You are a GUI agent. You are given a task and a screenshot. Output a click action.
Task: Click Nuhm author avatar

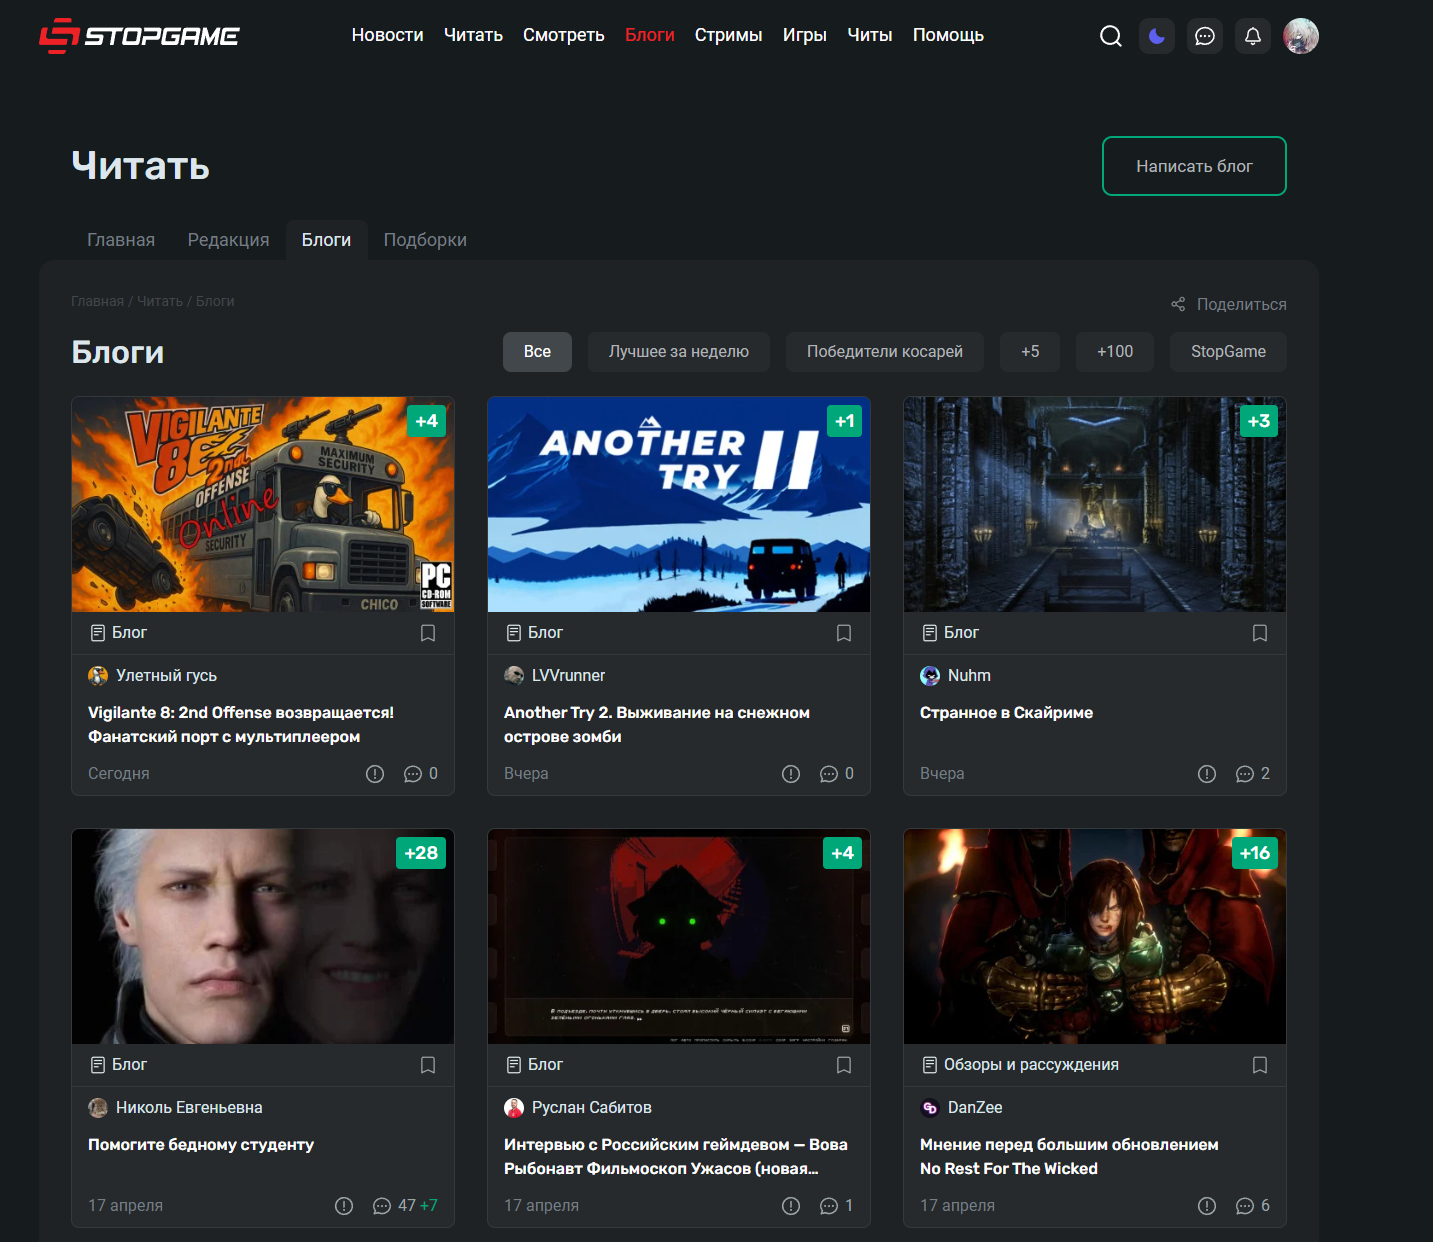point(930,676)
